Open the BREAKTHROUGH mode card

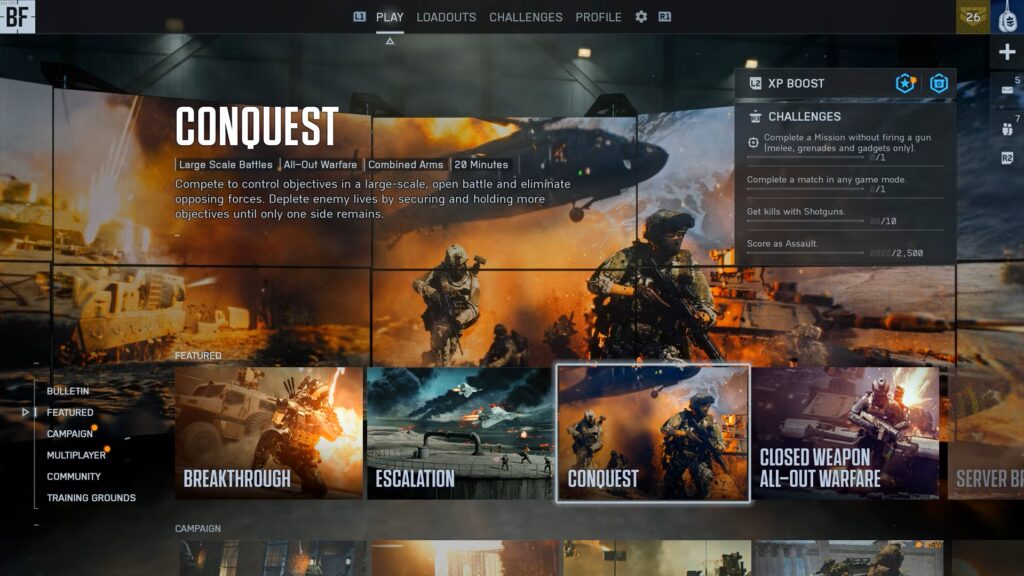click(268, 433)
